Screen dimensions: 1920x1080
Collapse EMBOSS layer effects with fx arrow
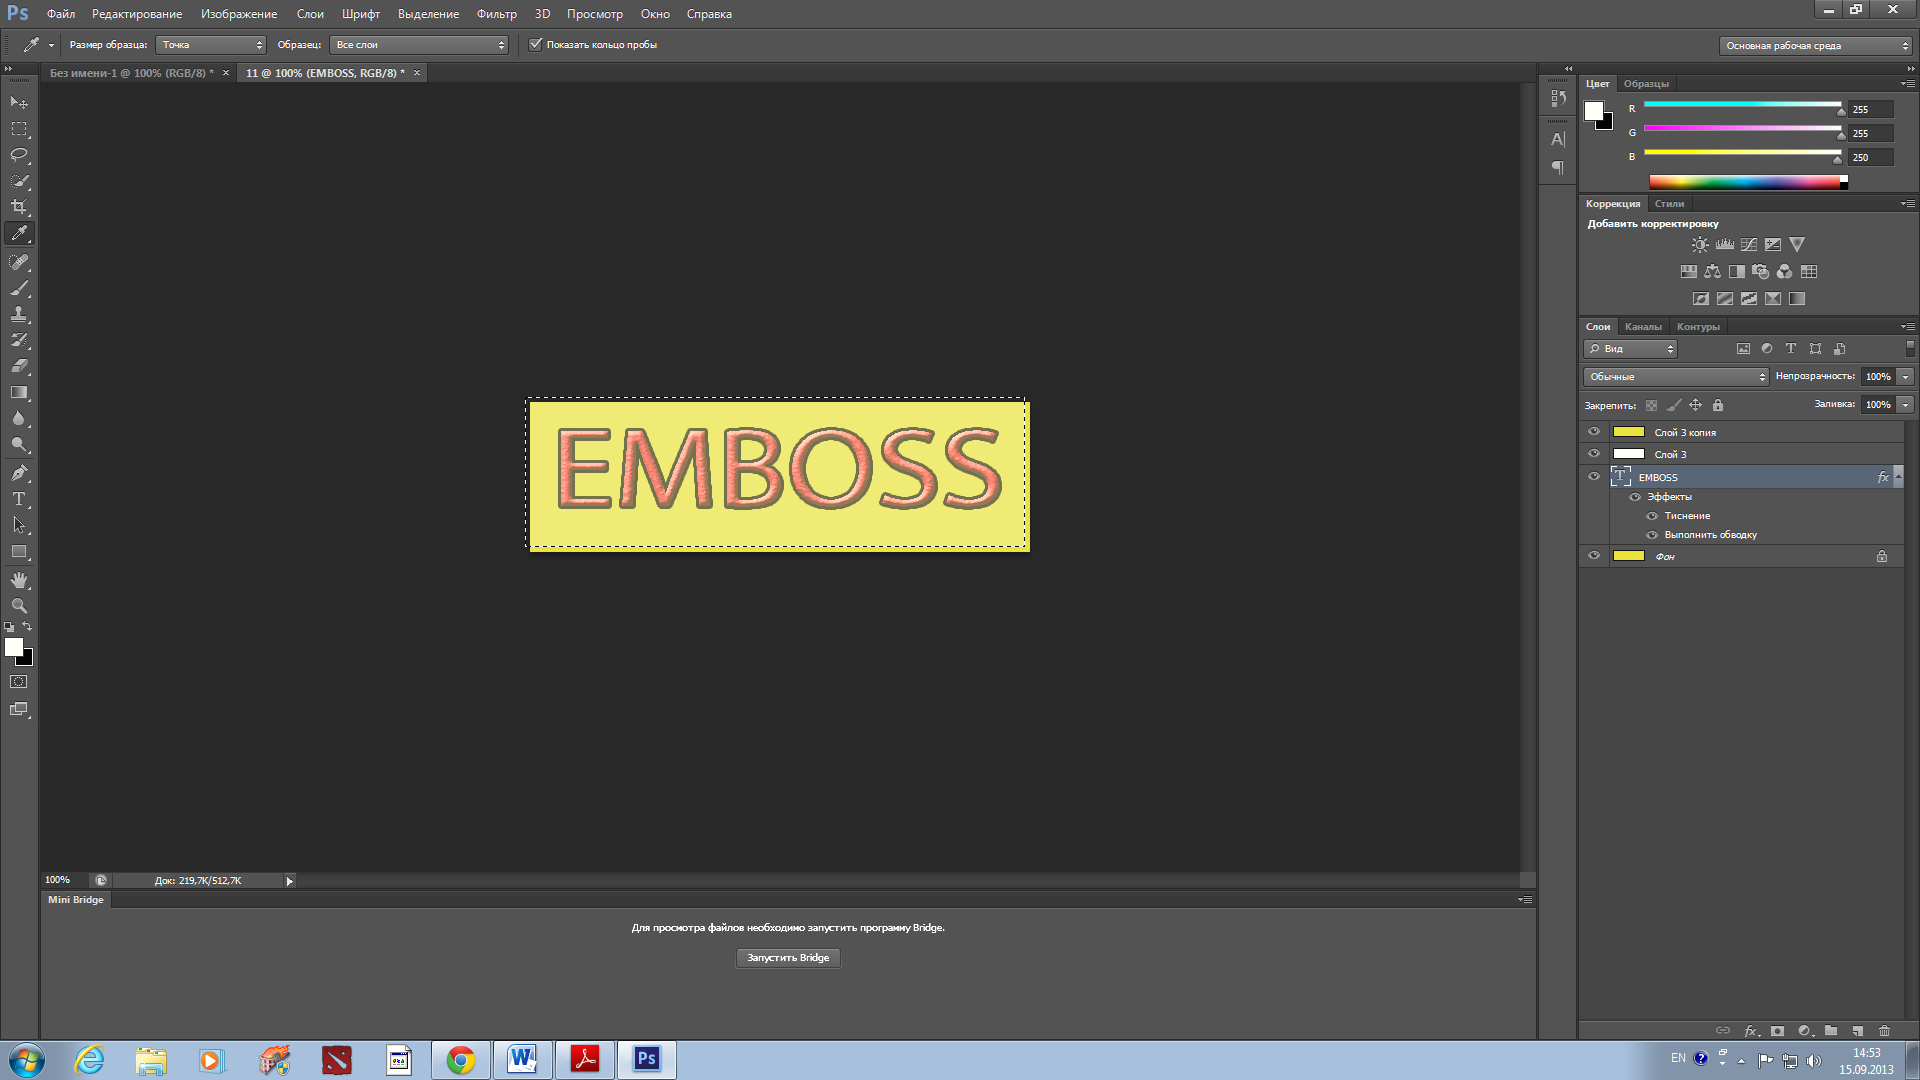click(x=1899, y=478)
